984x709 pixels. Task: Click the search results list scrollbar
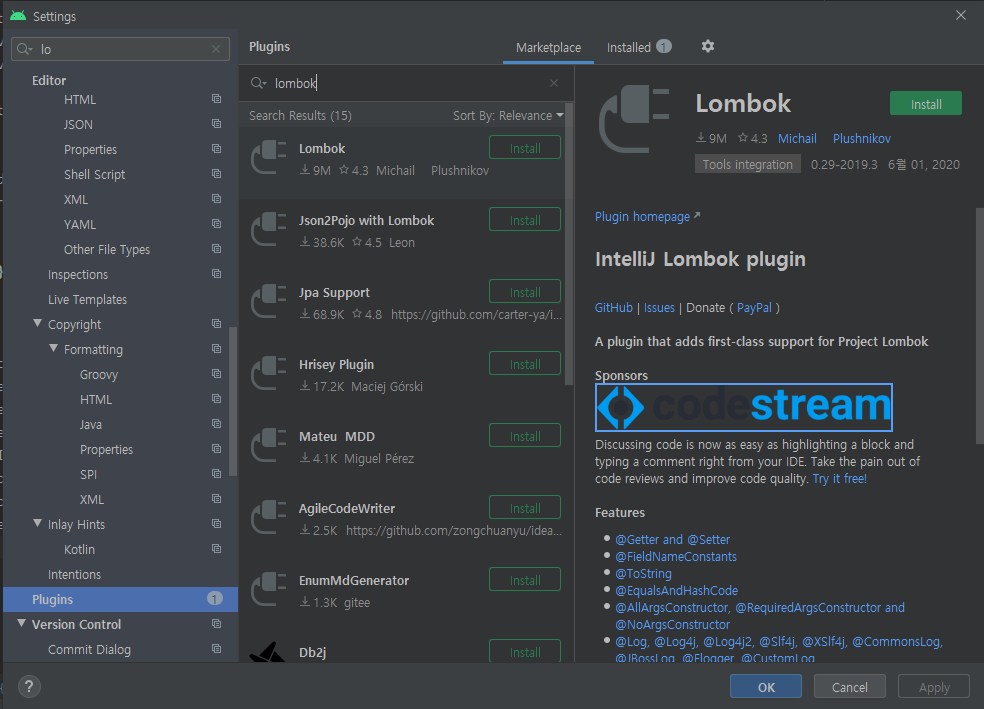tap(569, 245)
